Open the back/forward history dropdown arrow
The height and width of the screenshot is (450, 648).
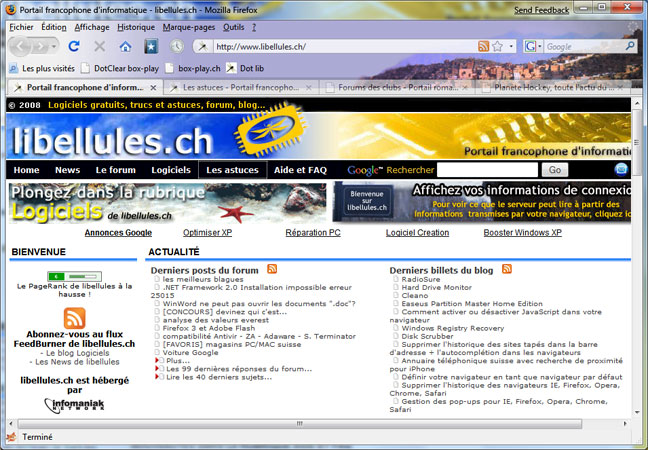[x=54, y=46]
